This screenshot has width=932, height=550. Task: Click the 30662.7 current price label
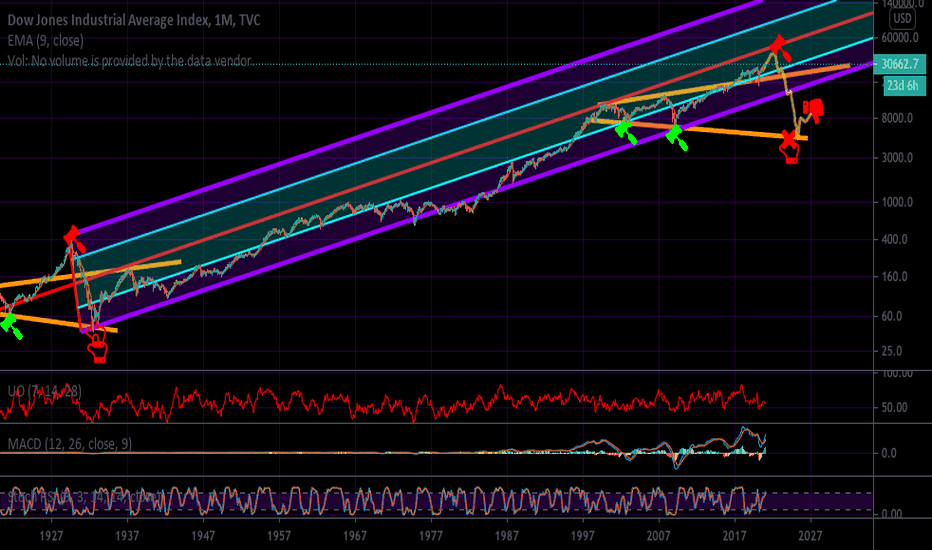[x=899, y=64]
